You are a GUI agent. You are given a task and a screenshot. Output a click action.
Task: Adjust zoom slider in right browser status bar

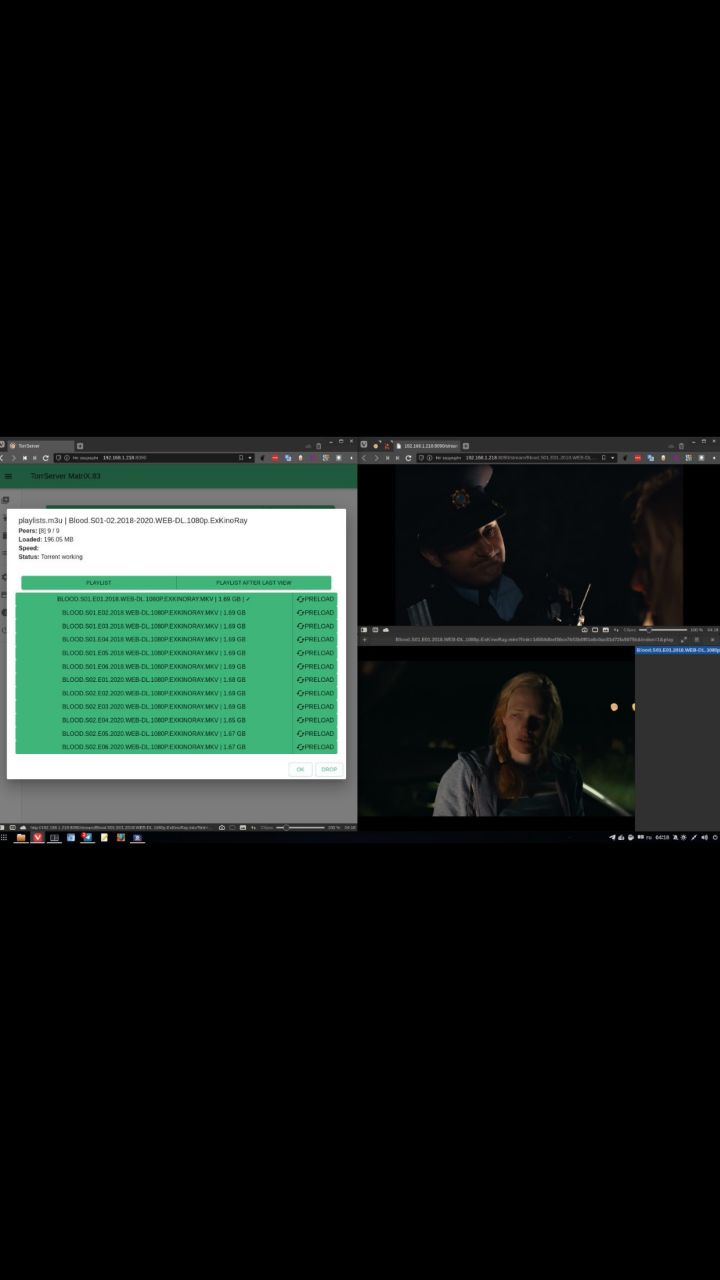(x=664, y=630)
